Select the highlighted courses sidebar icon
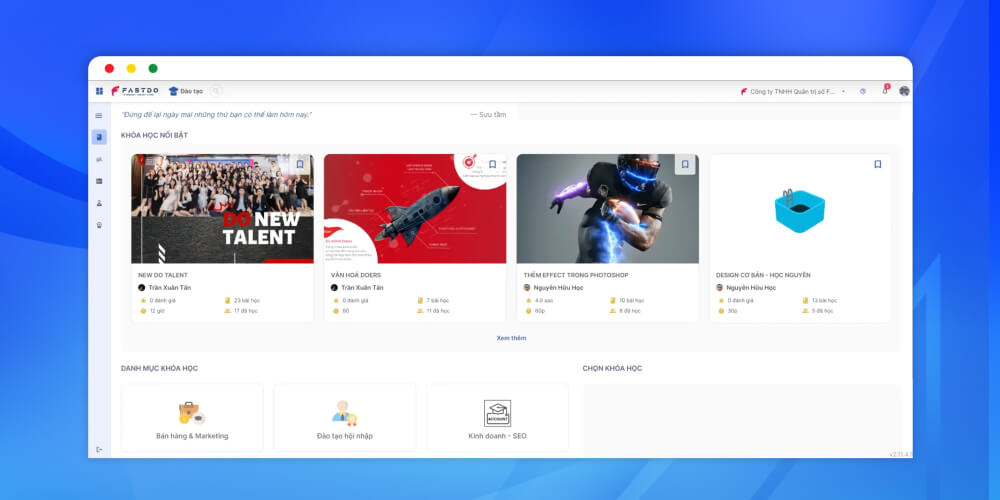1000x500 pixels. (99, 137)
